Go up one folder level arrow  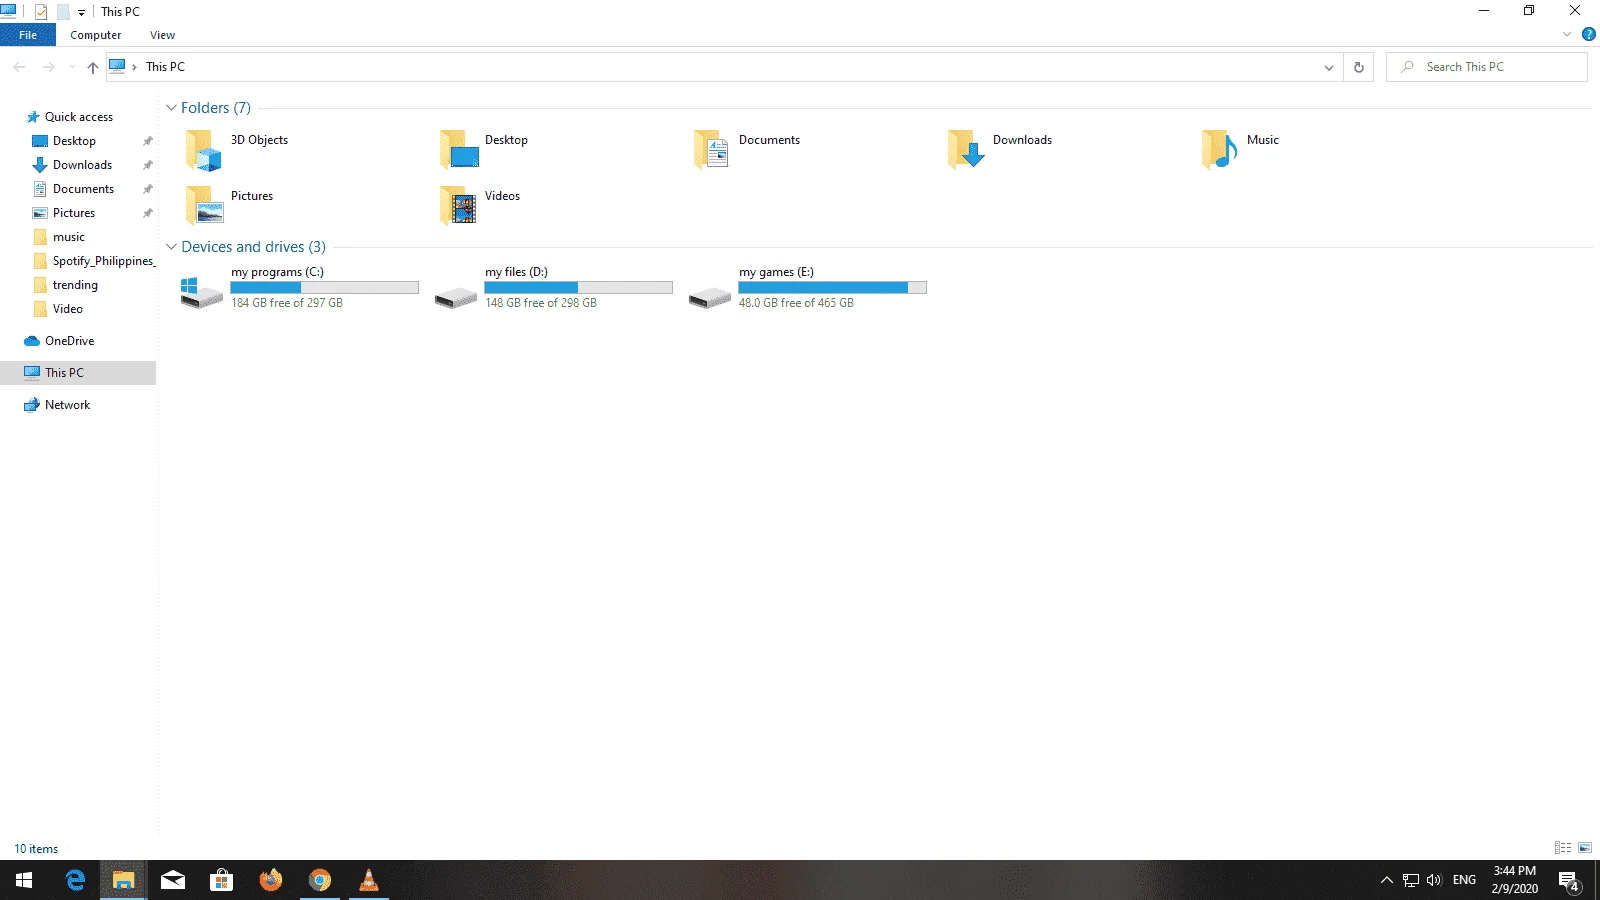pos(93,67)
